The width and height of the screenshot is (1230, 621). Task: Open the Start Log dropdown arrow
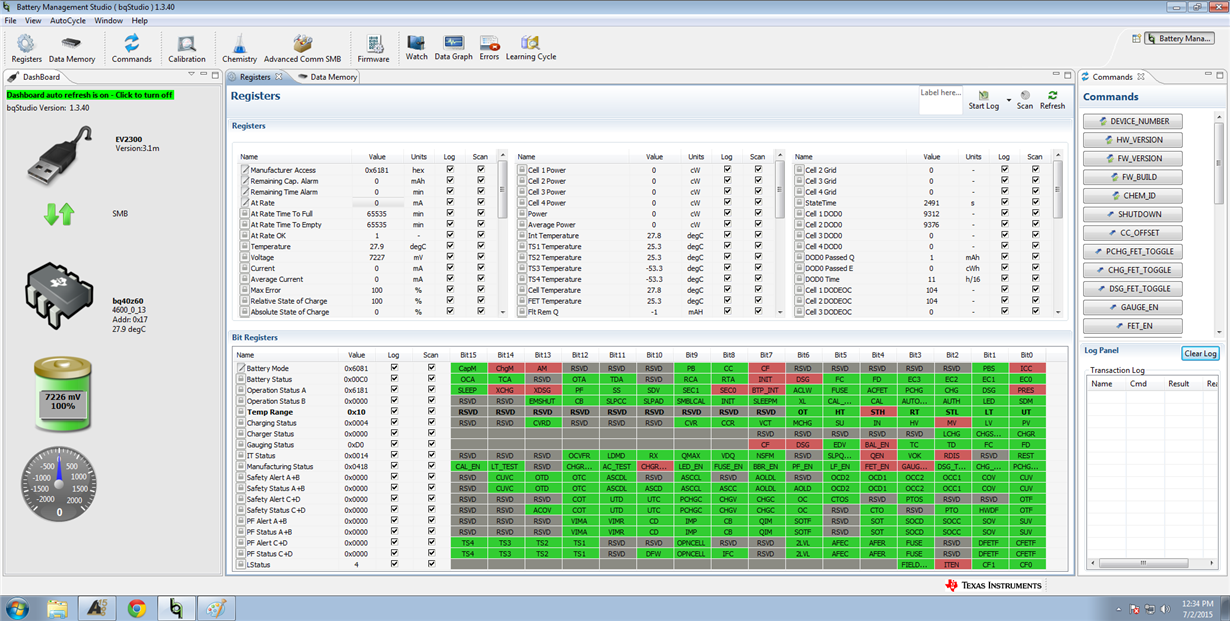click(x=1009, y=101)
